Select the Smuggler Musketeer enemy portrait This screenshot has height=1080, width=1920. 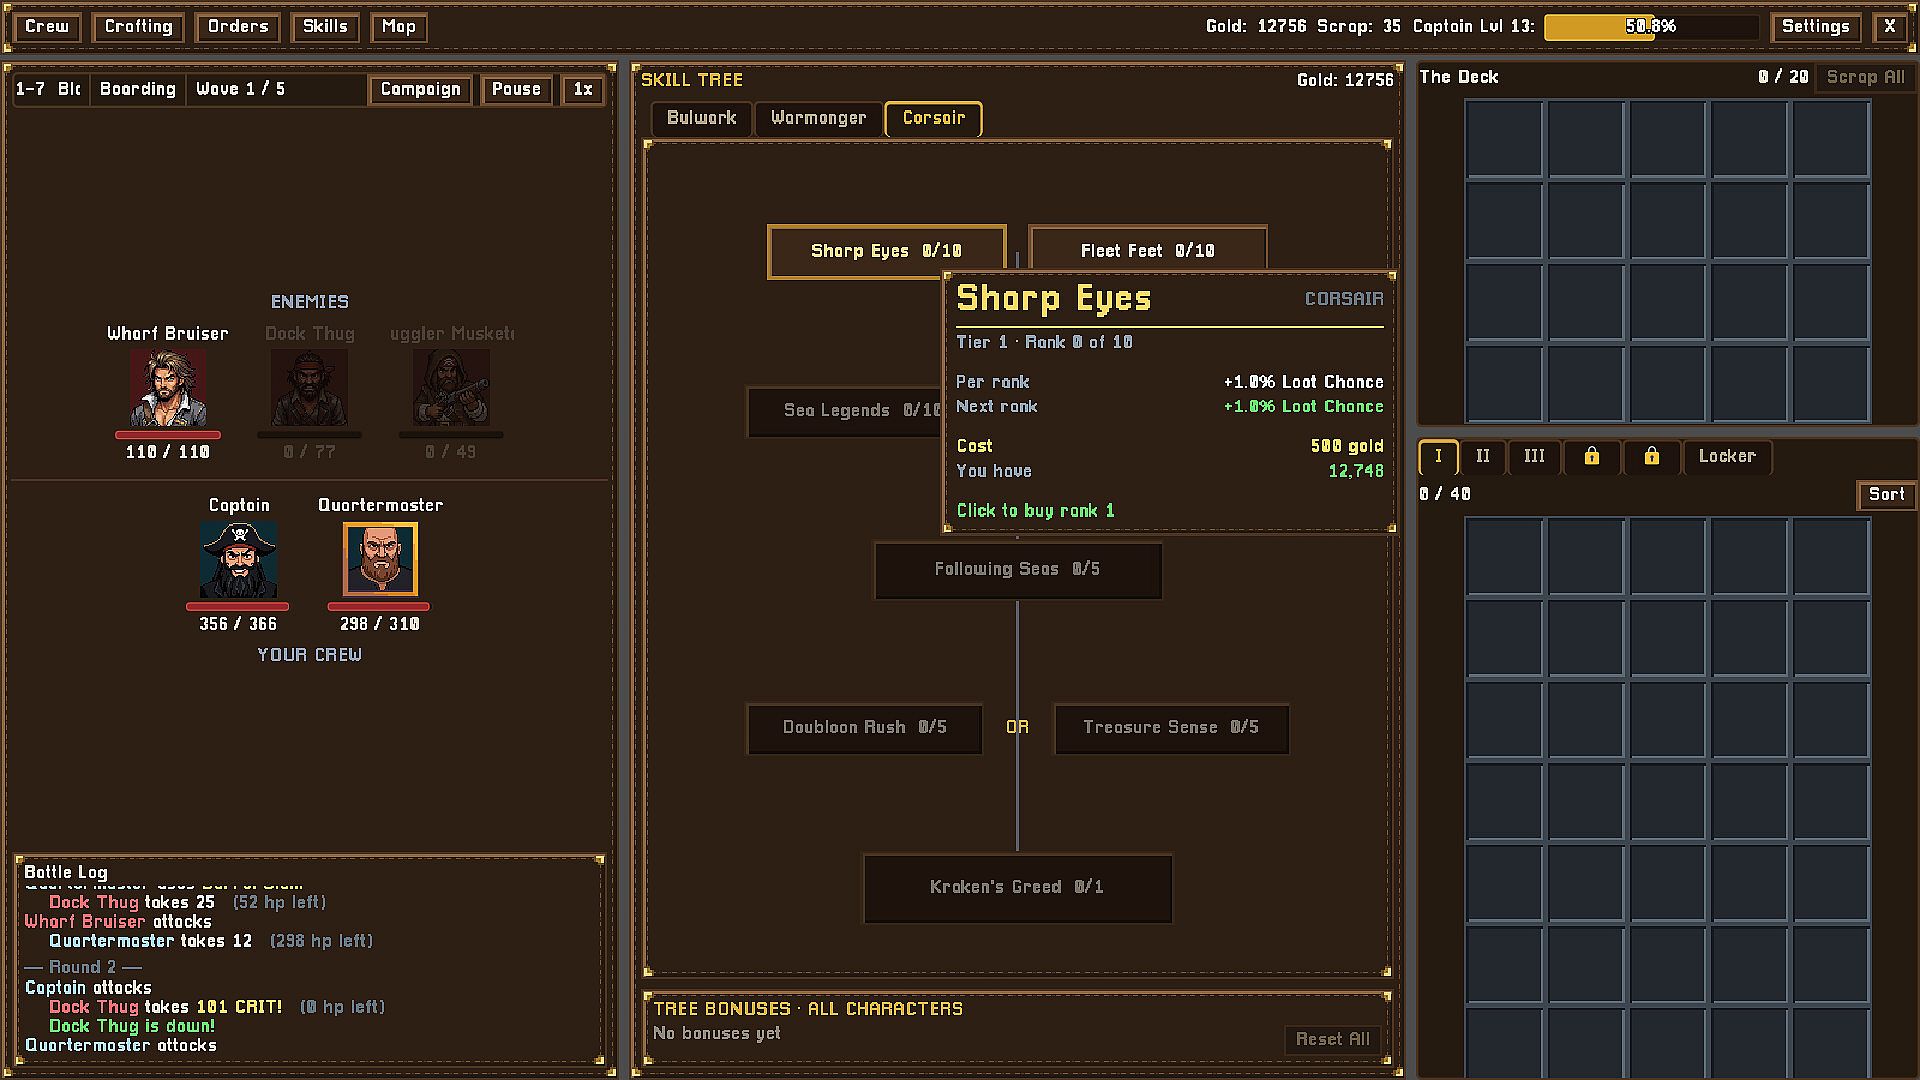(451, 388)
